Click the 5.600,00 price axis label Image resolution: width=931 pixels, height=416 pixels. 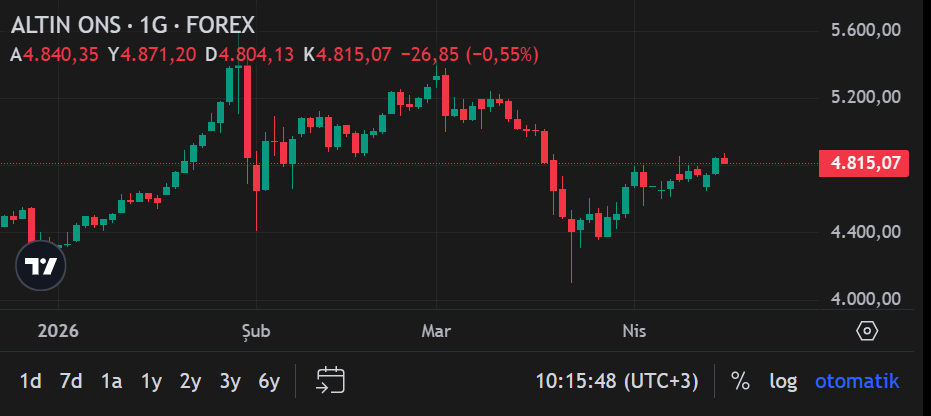pos(867,31)
